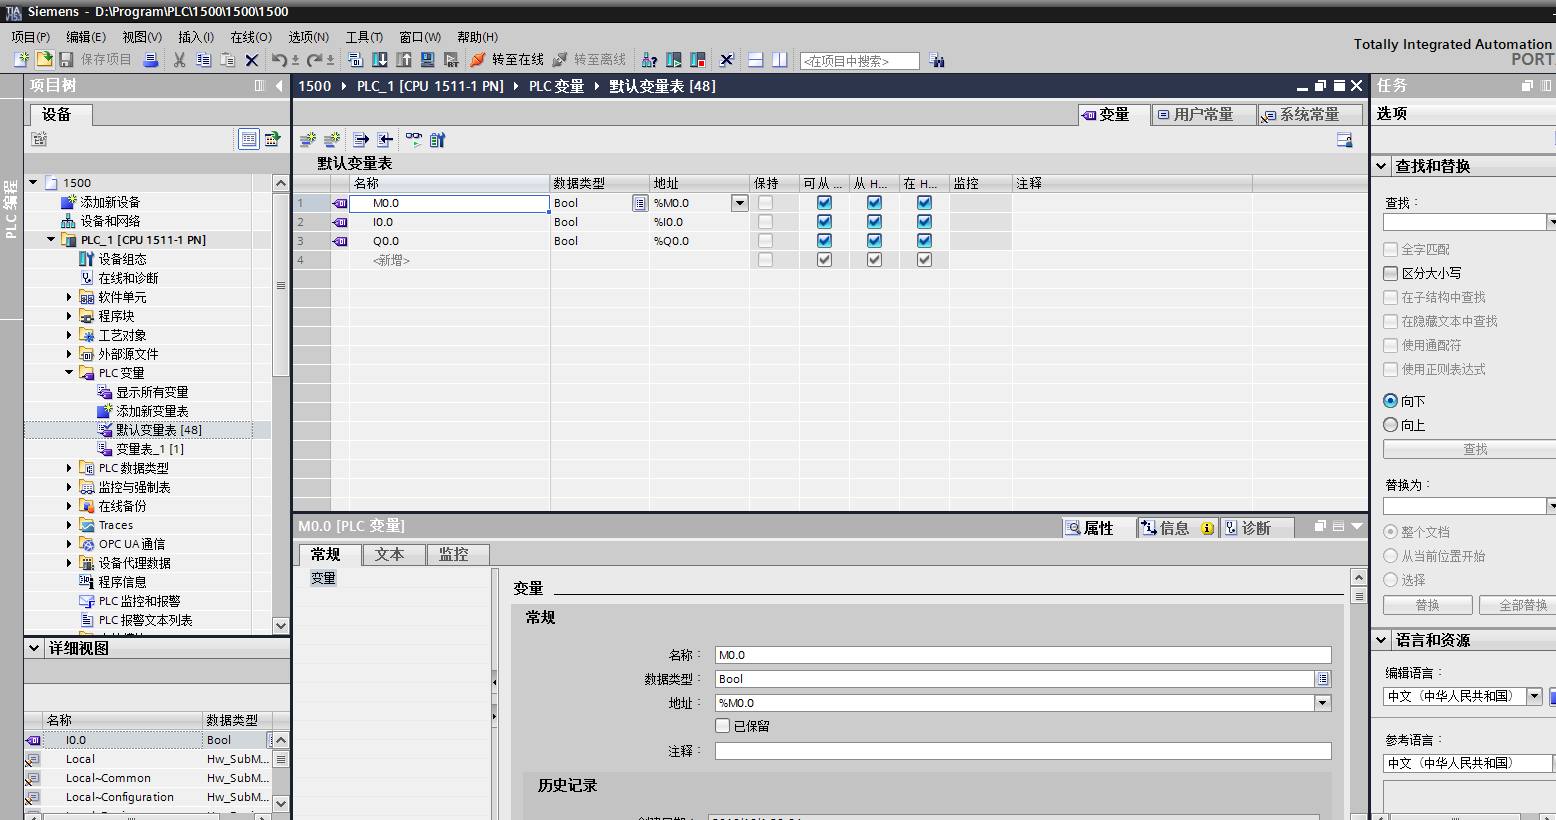The image size is (1556, 820).
Task: Monitor all tags with the glasses icon
Action: [413, 140]
